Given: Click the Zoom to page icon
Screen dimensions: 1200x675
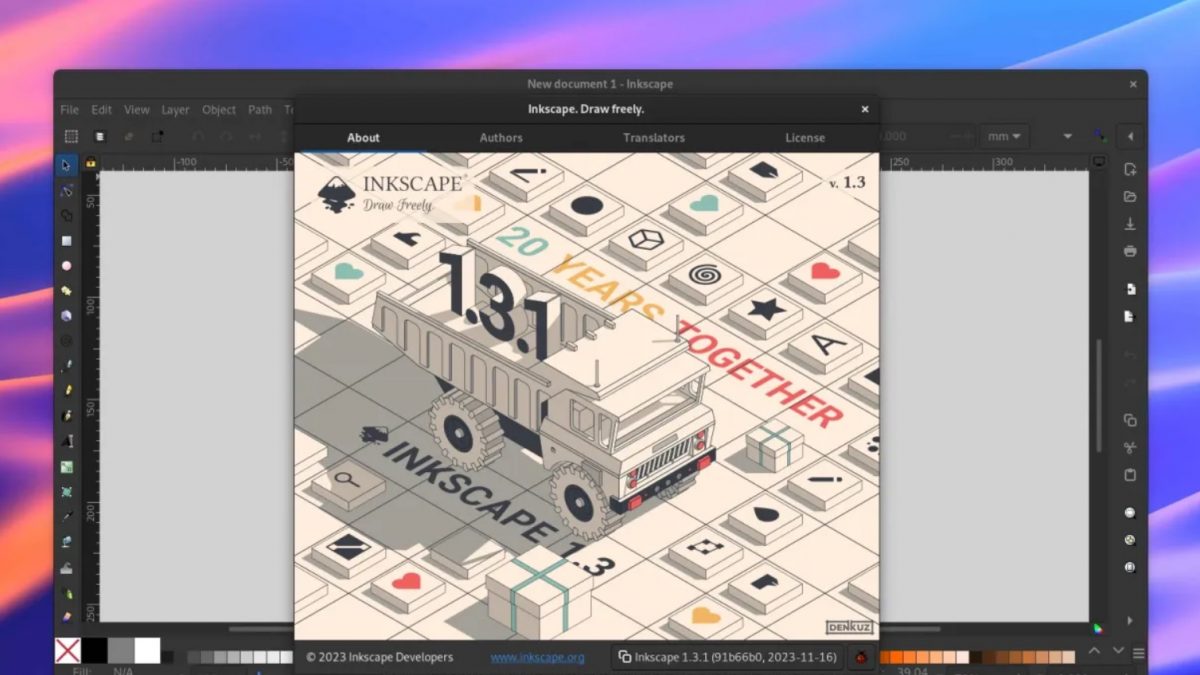Looking at the screenshot, I should 1130,567.
